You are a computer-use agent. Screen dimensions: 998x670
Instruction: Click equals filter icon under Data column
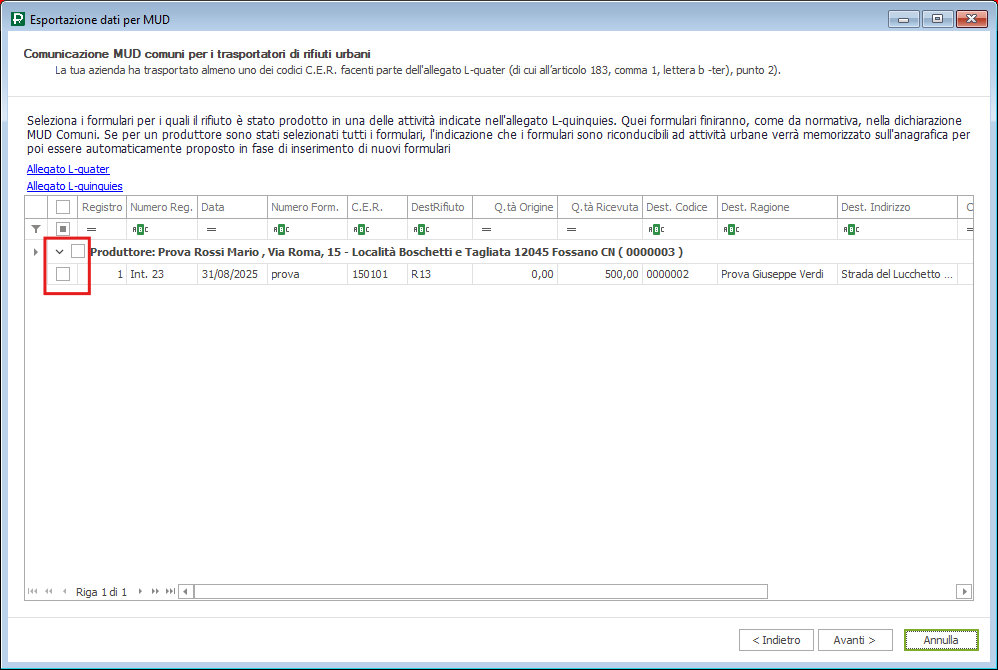(210, 229)
